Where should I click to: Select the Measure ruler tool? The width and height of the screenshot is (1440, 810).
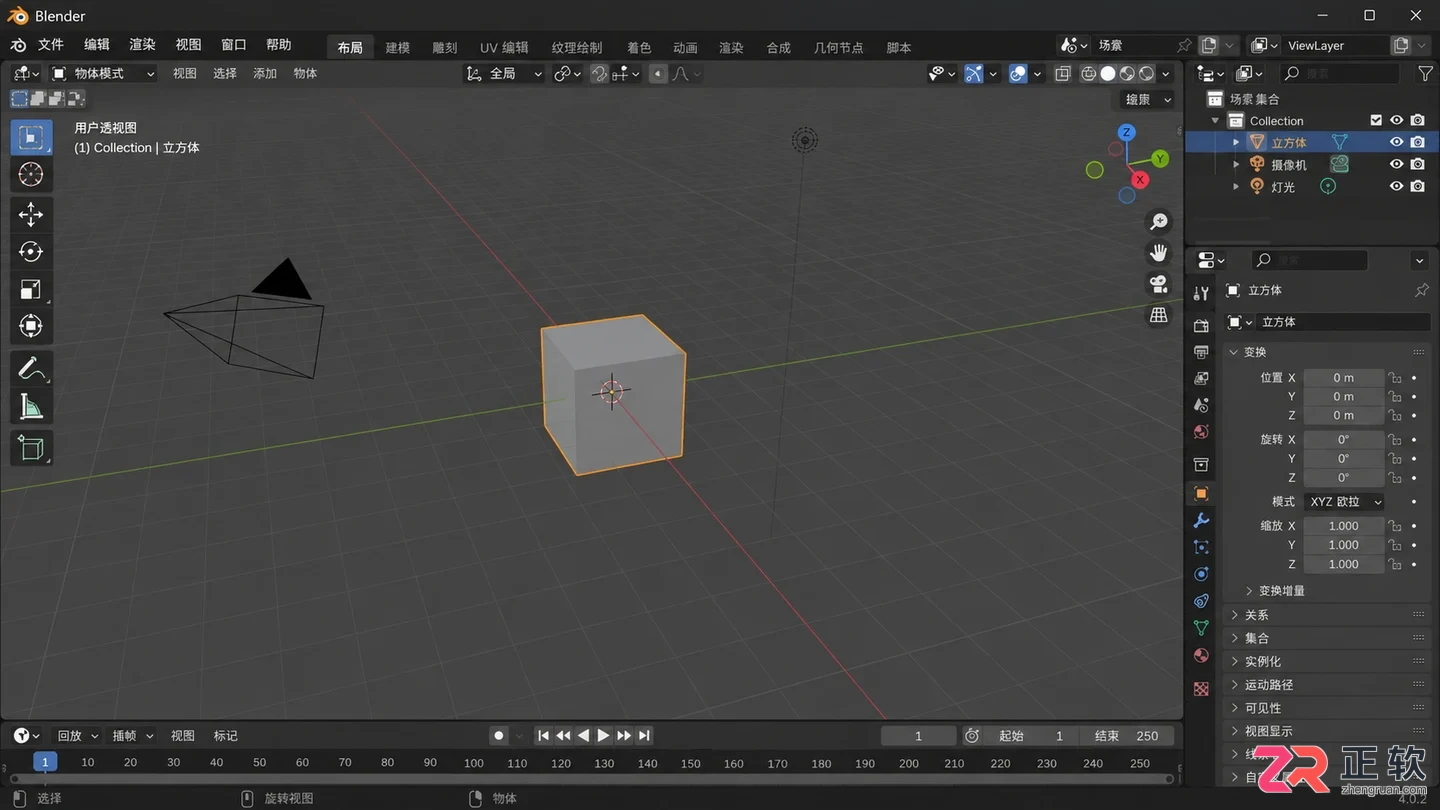pyautogui.click(x=31, y=406)
